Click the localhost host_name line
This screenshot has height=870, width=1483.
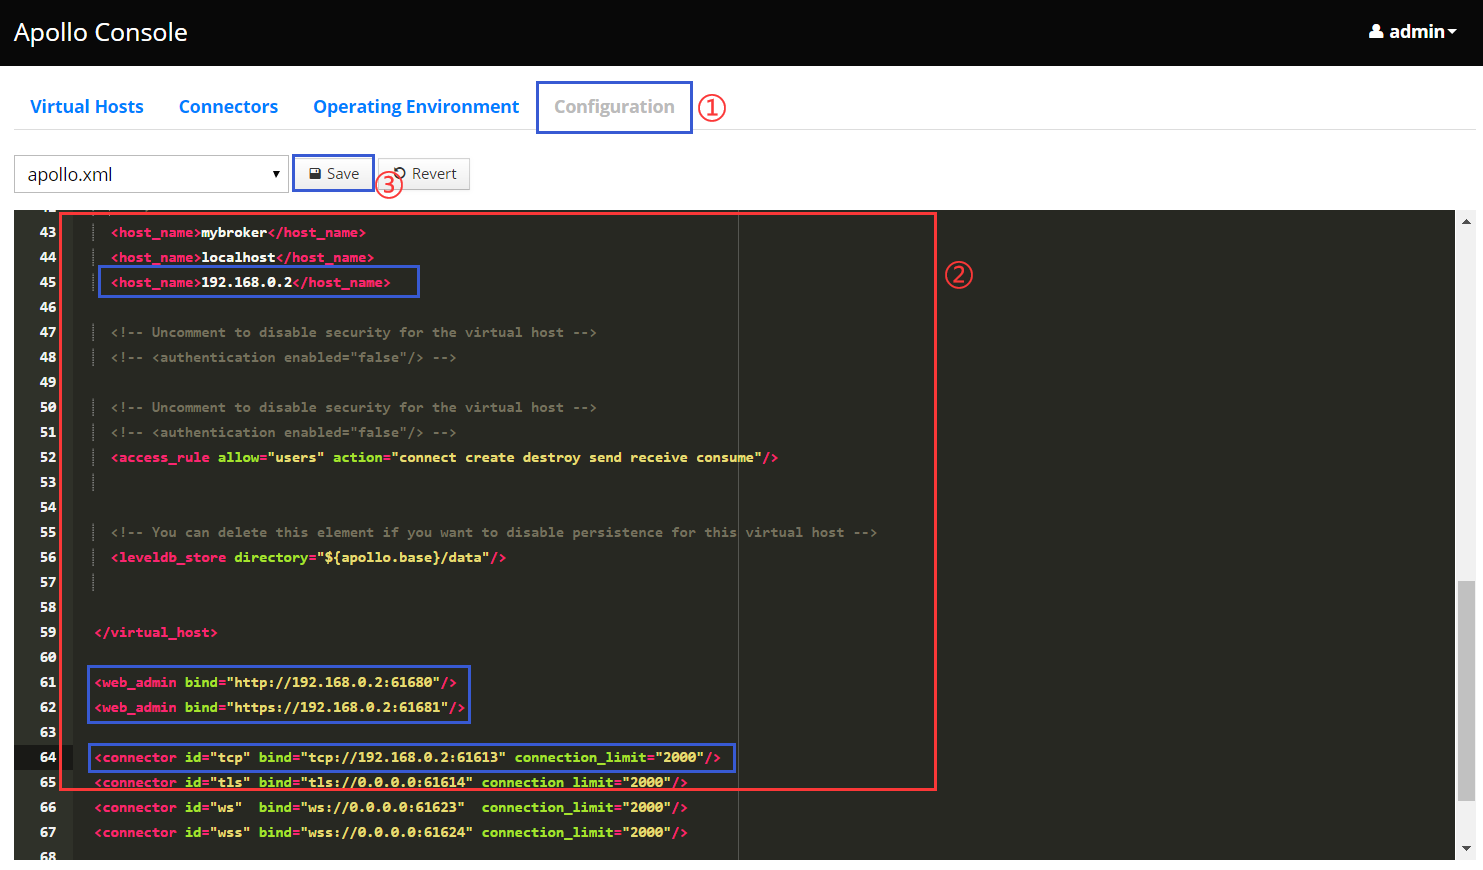242,257
